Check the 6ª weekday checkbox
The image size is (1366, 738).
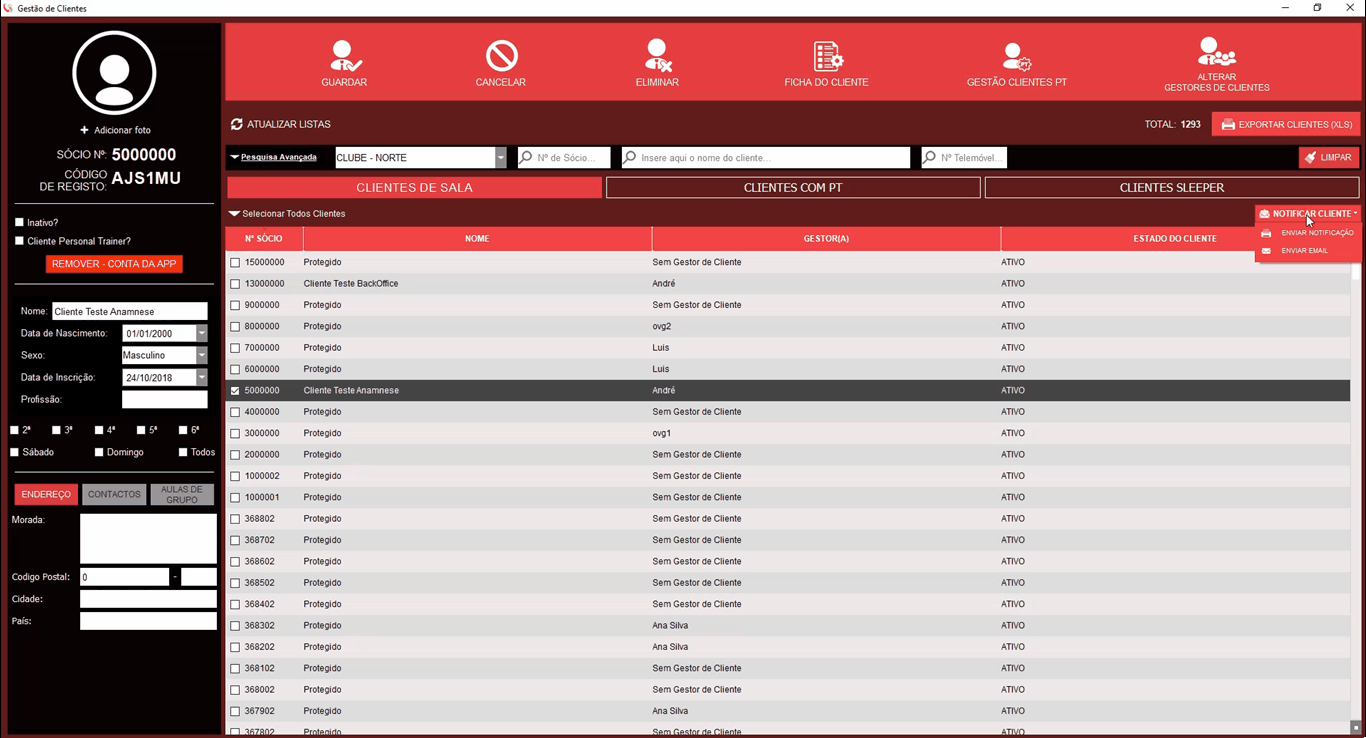[x=183, y=430]
